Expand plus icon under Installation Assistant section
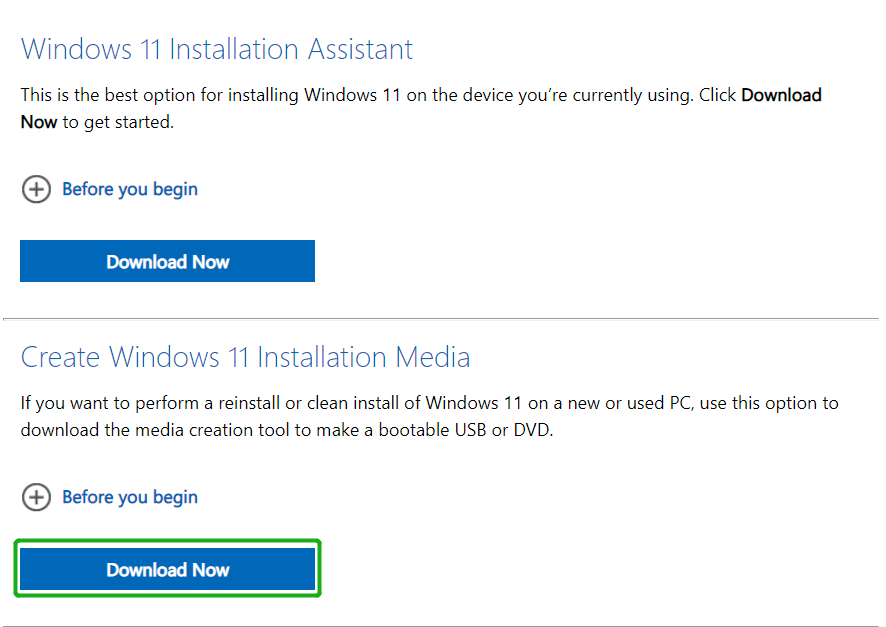 (x=36, y=189)
